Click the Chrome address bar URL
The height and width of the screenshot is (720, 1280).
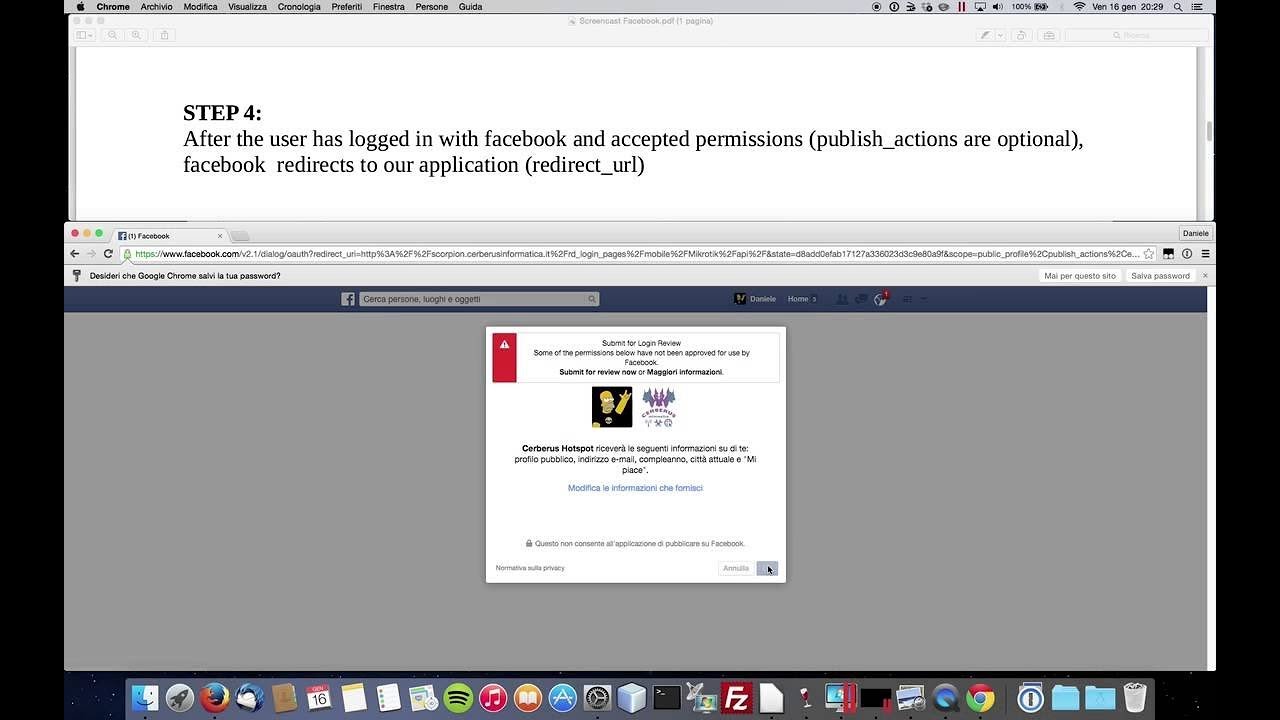coord(637,254)
